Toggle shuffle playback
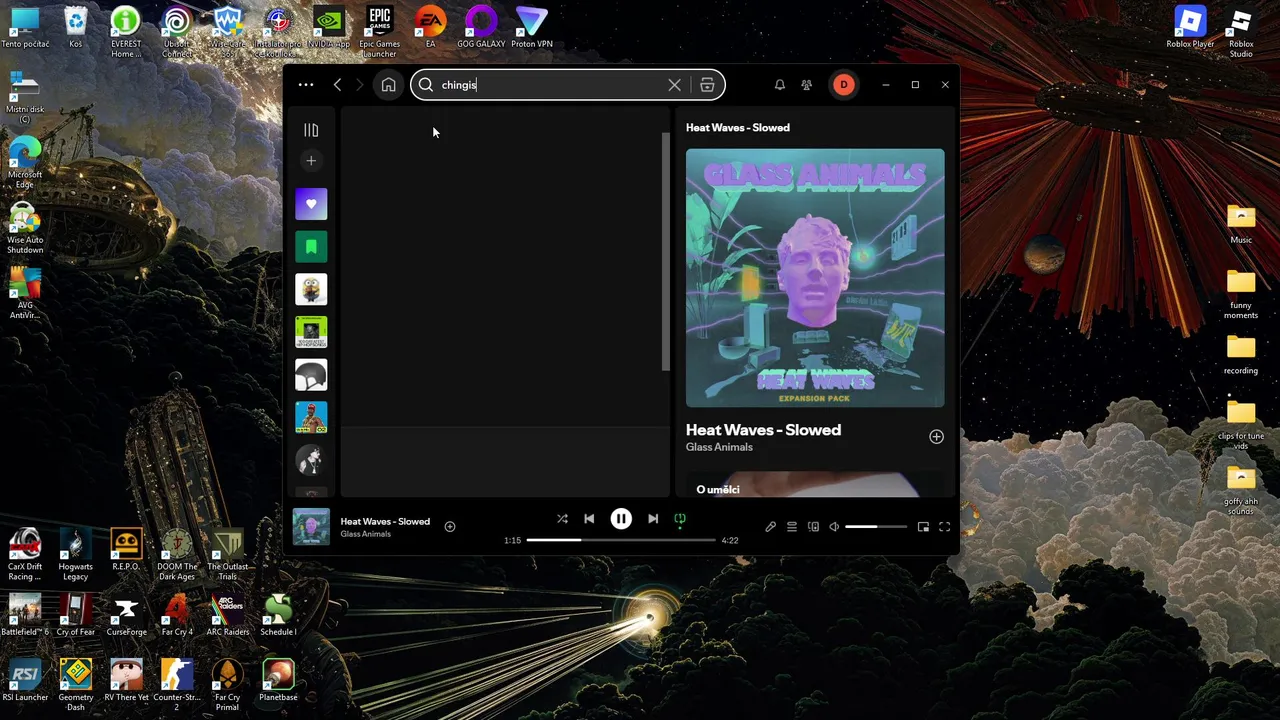The height and width of the screenshot is (720, 1280). [562, 519]
